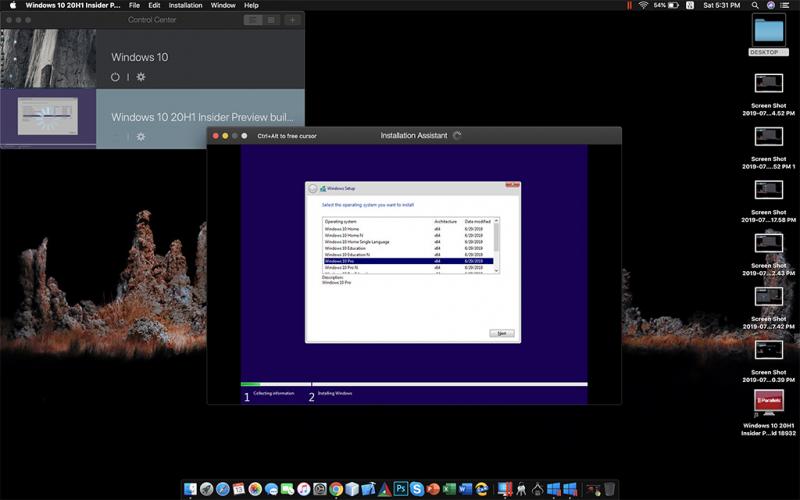Click the Windows 10 VM thumbnail

[48, 59]
